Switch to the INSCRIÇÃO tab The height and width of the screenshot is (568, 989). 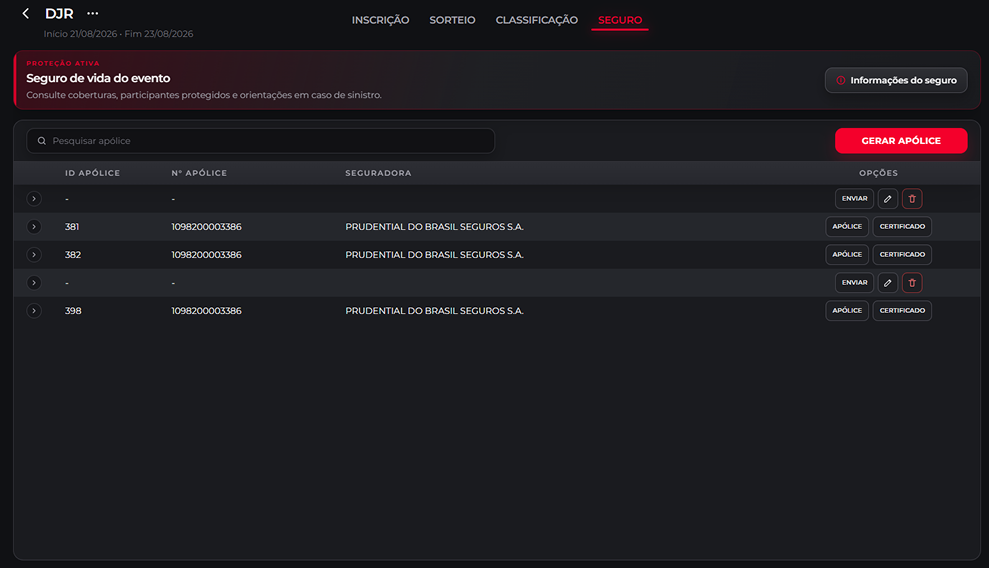point(380,20)
